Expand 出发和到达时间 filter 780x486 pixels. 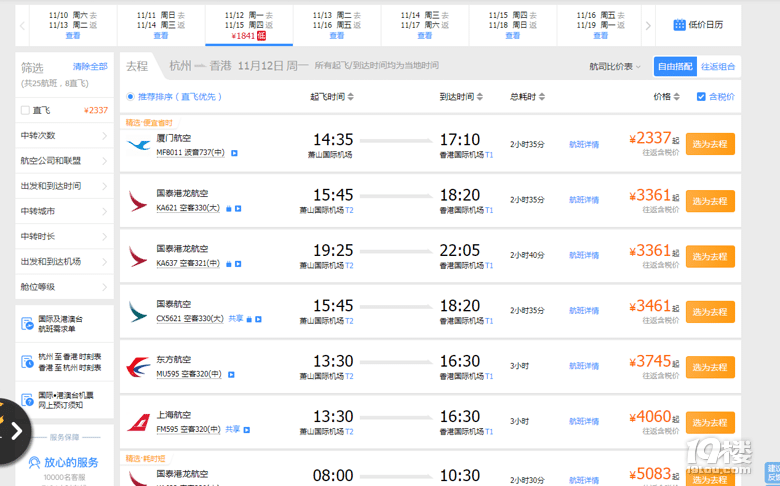(x=65, y=186)
